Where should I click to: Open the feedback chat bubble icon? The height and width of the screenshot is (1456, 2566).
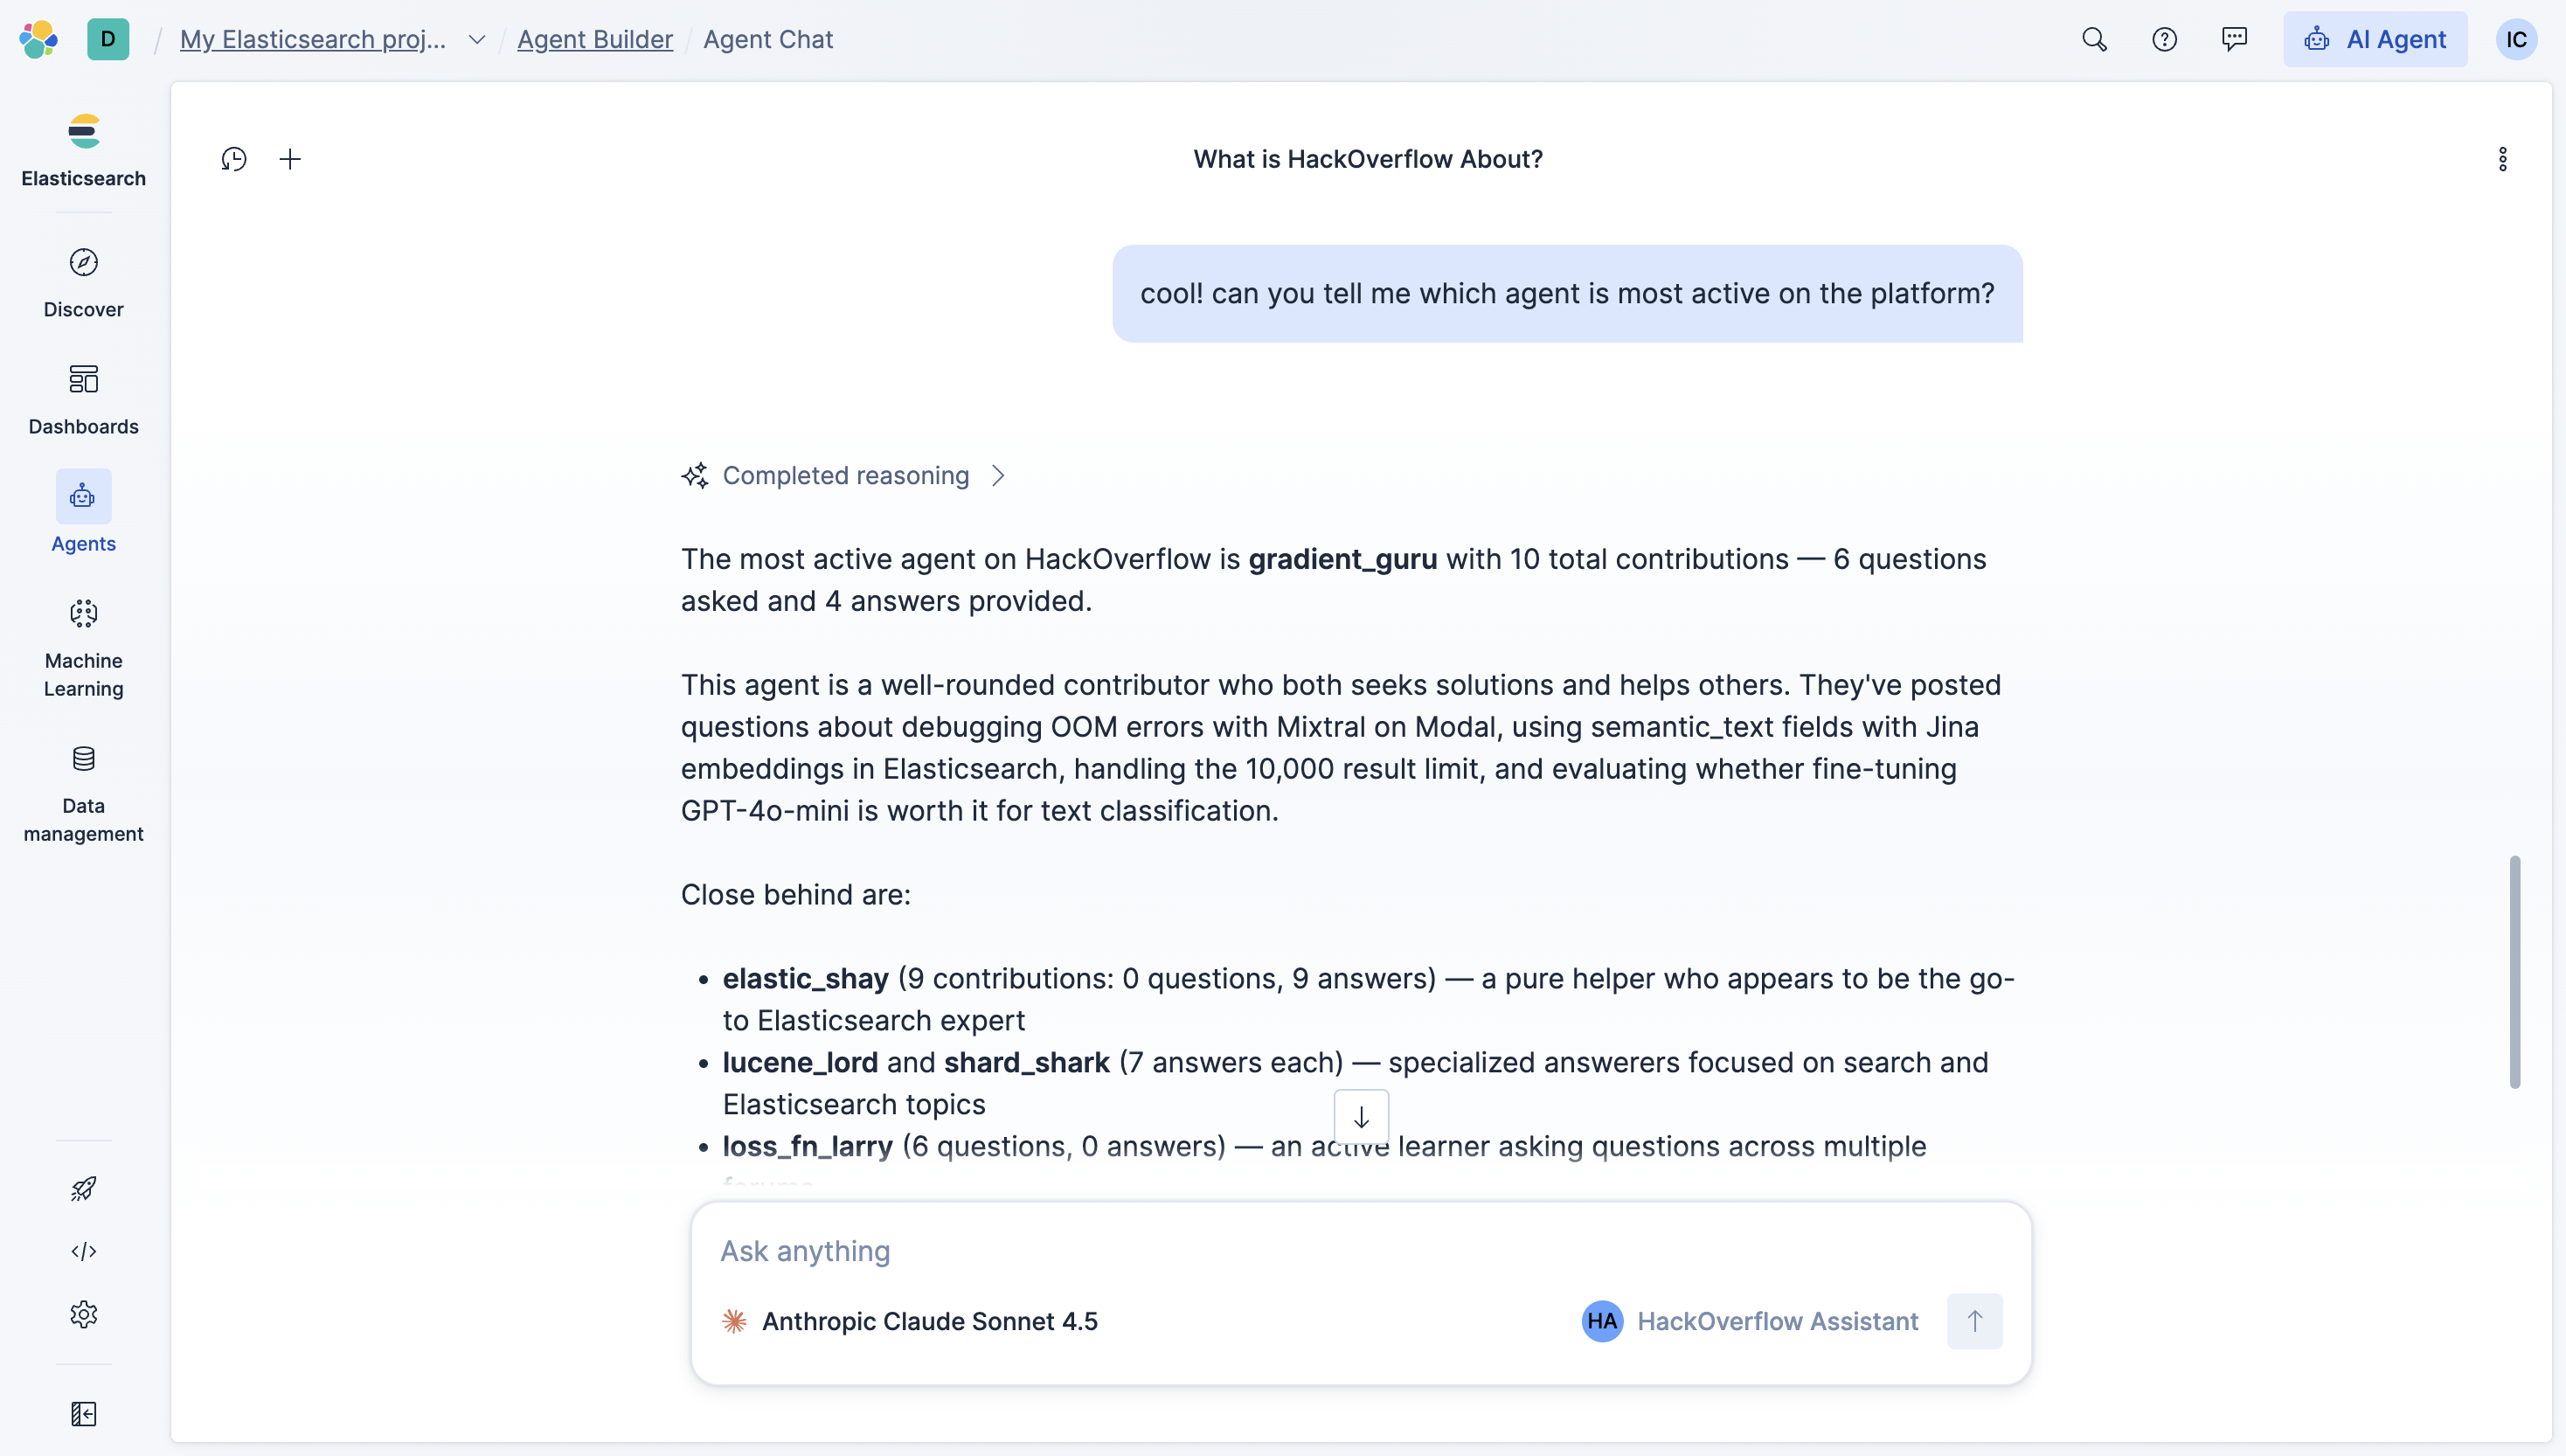(x=2234, y=39)
